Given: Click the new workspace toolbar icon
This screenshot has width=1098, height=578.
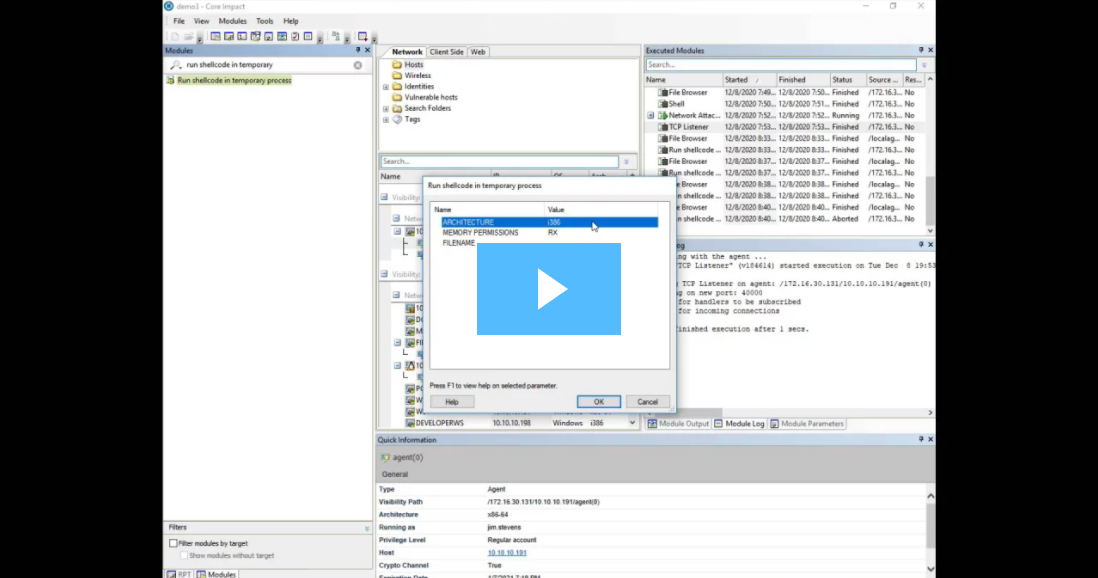Looking at the screenshot, I should tap(175, 37).
